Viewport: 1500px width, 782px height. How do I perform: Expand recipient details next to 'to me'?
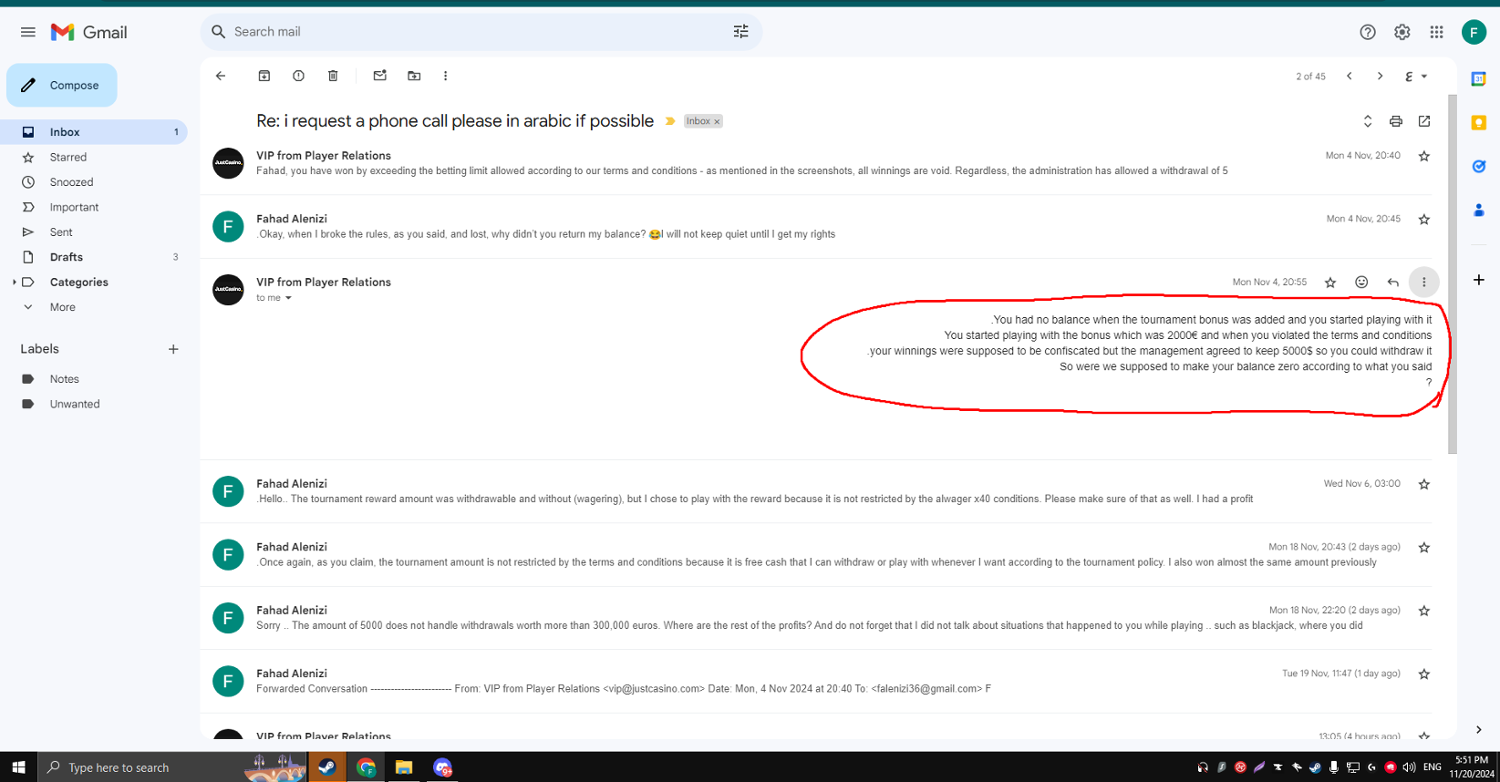tap(289, 298)
